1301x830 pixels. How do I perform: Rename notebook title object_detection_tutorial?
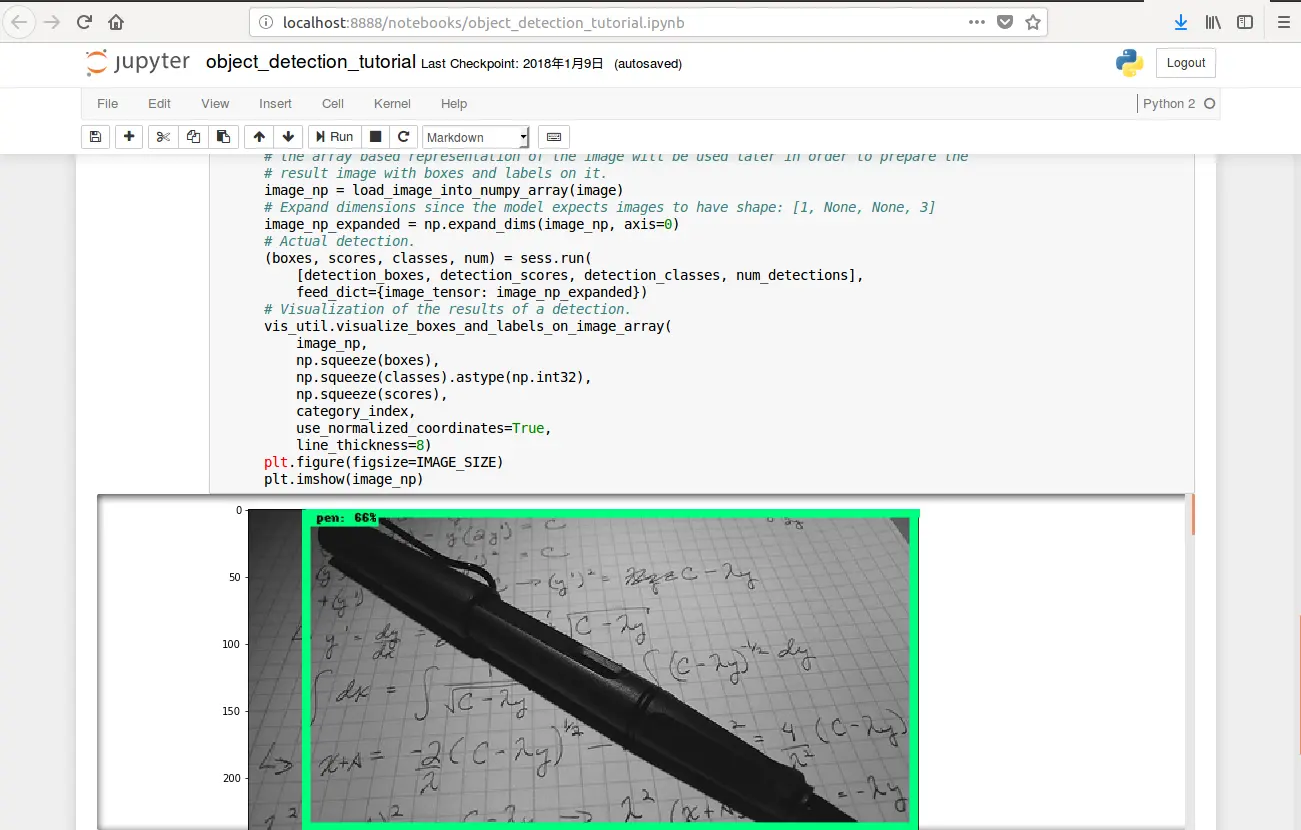(x=311, y=62)
